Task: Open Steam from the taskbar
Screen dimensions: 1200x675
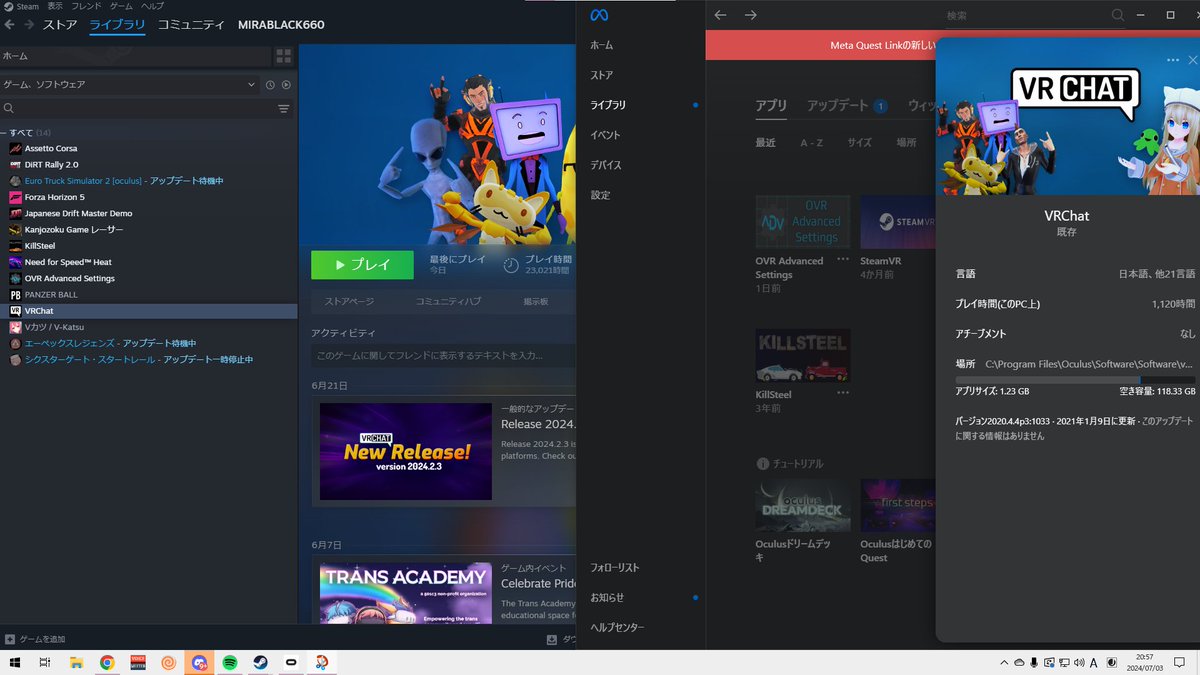Action: pyautogui.click(x=260, y=662)
